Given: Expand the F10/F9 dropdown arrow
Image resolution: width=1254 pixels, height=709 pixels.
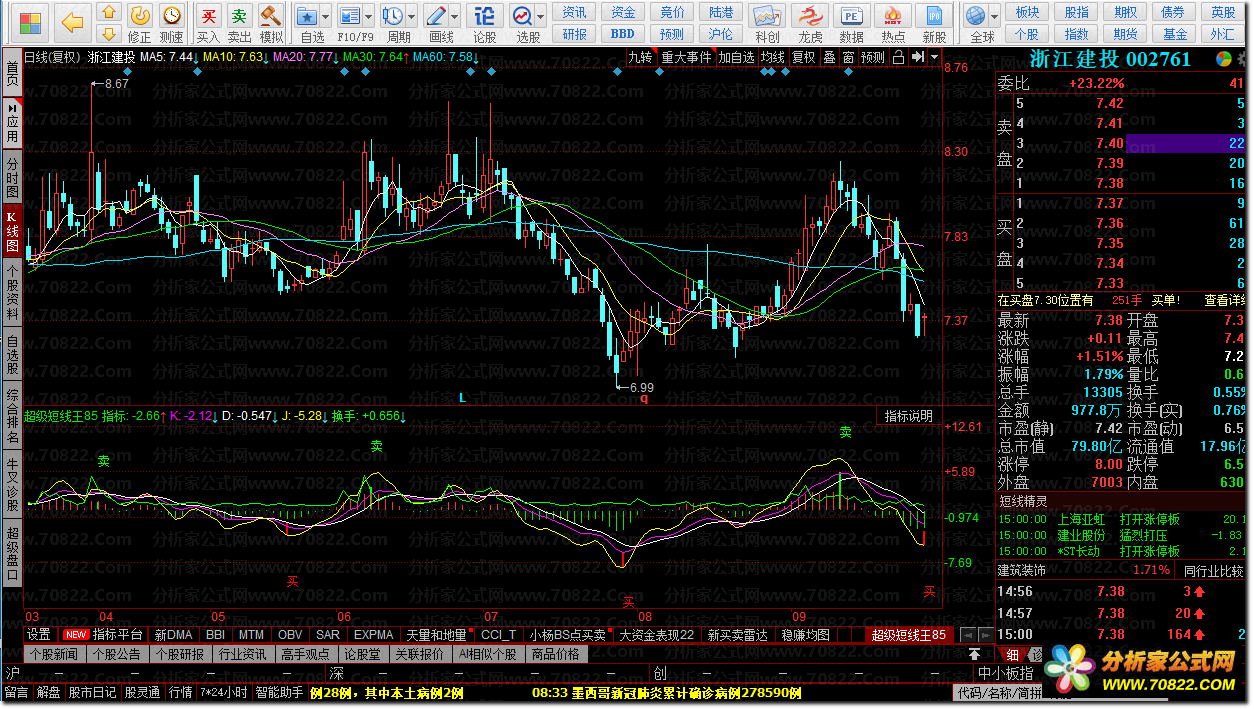Looking at the screenshot, I should pos(370,16).
